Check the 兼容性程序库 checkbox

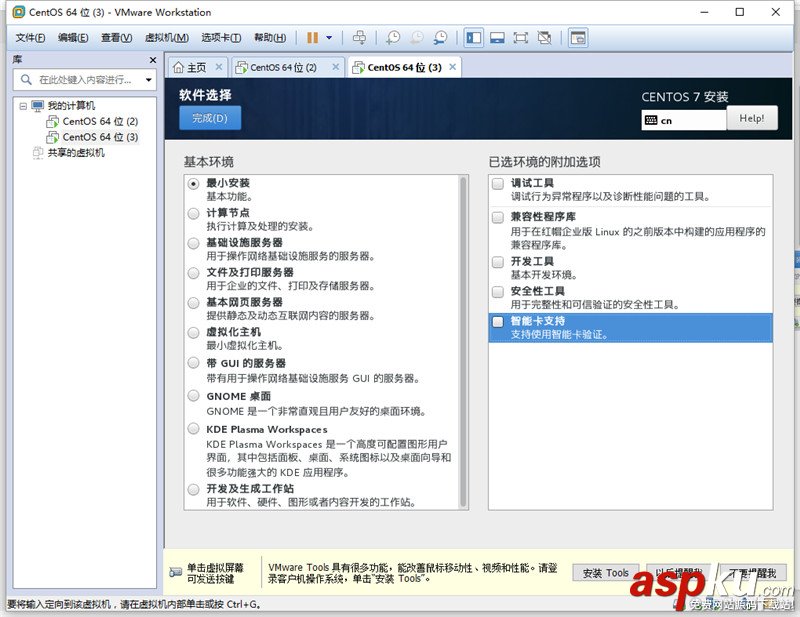pyautogui.click(x=498, y=217)
